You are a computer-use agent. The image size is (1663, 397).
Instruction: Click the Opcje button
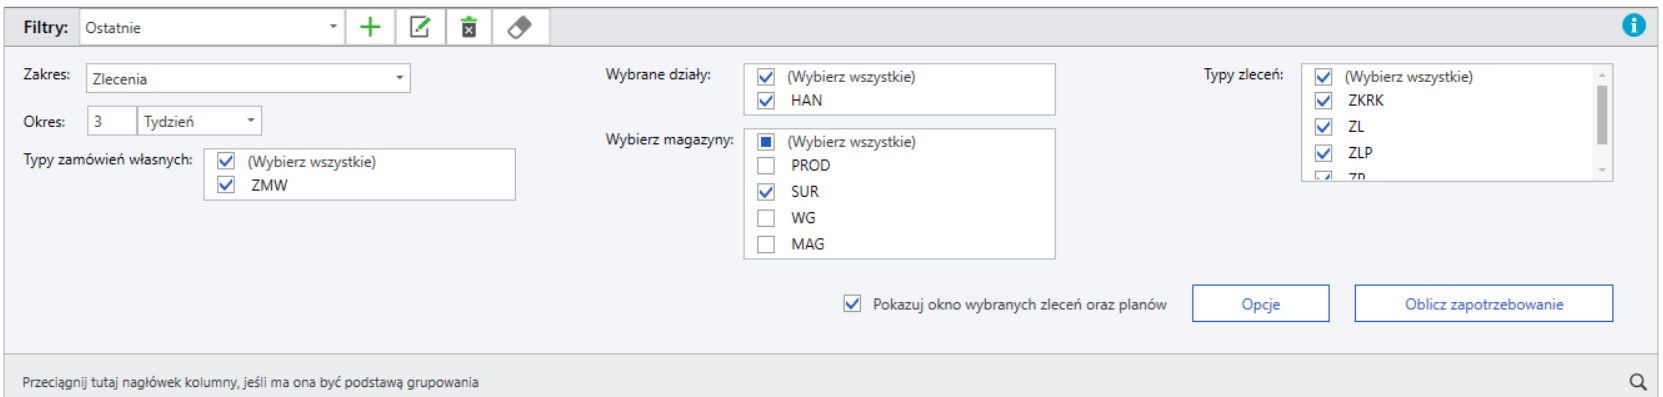pyautogui.click(x=1260, y=303)
